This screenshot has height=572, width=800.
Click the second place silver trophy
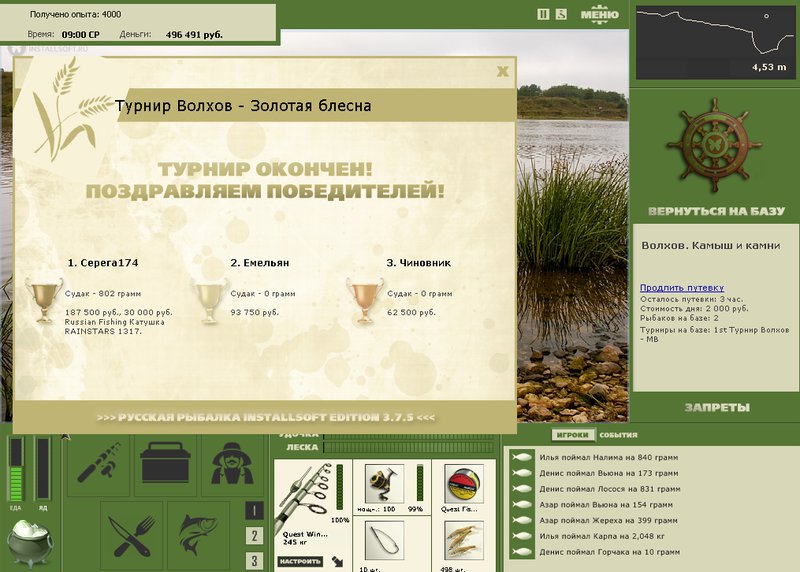(x=209, y=301)
